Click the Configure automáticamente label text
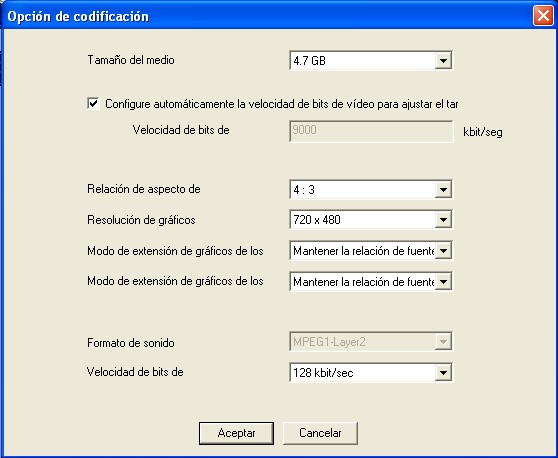558x458 pixels. point(281,104)
